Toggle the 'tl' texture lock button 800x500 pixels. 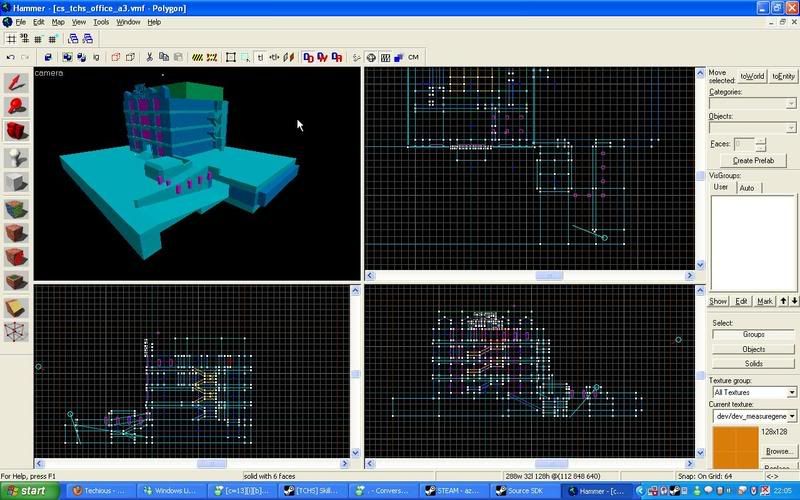(x=260, y=58)
